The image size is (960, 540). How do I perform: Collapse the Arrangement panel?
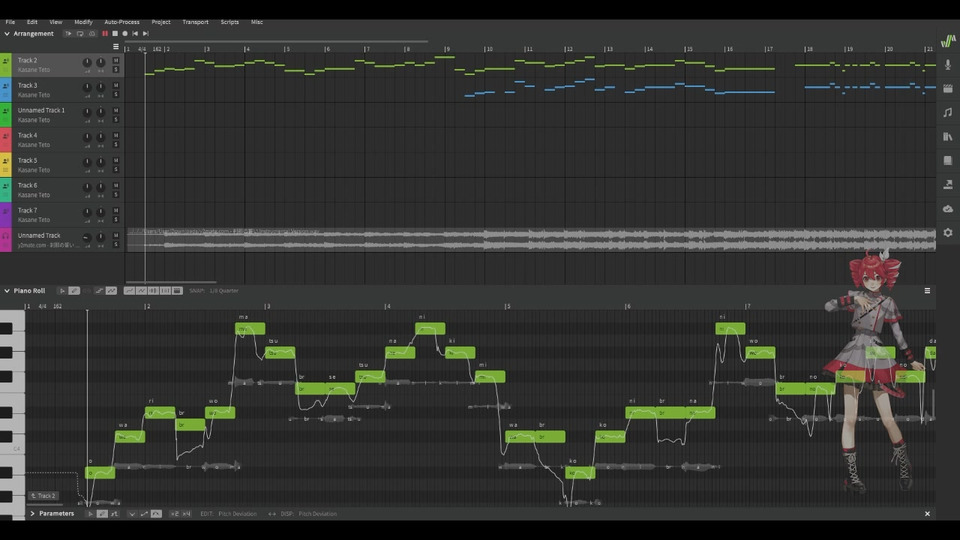pyautogui.click(x=7, y=34)
